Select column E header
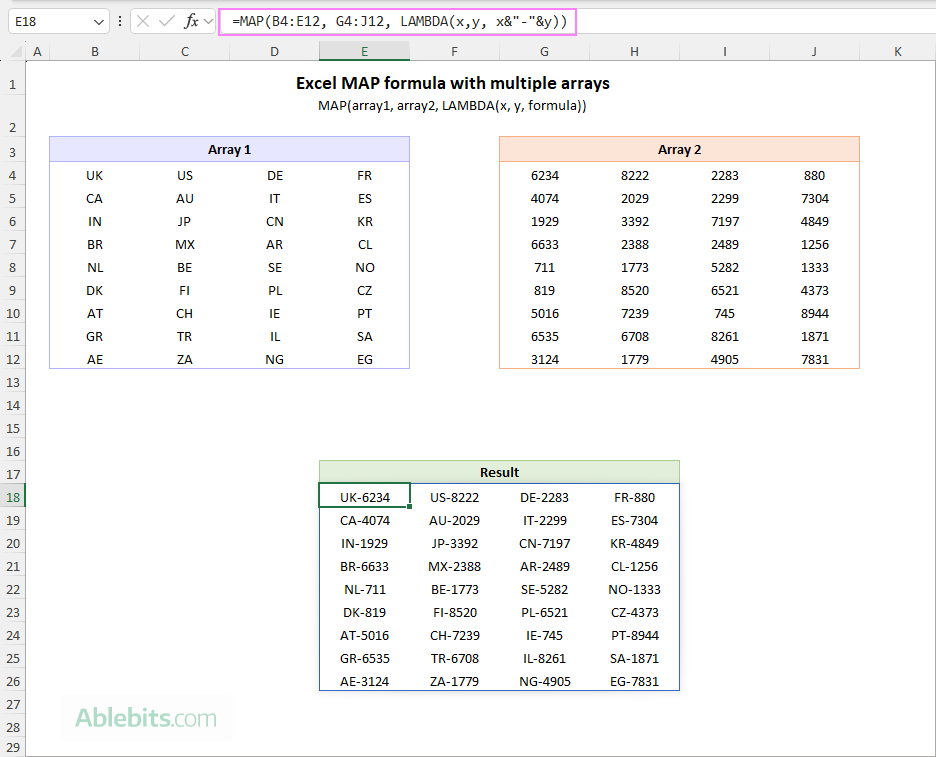 pyautogui.click(x=364, y=50)
